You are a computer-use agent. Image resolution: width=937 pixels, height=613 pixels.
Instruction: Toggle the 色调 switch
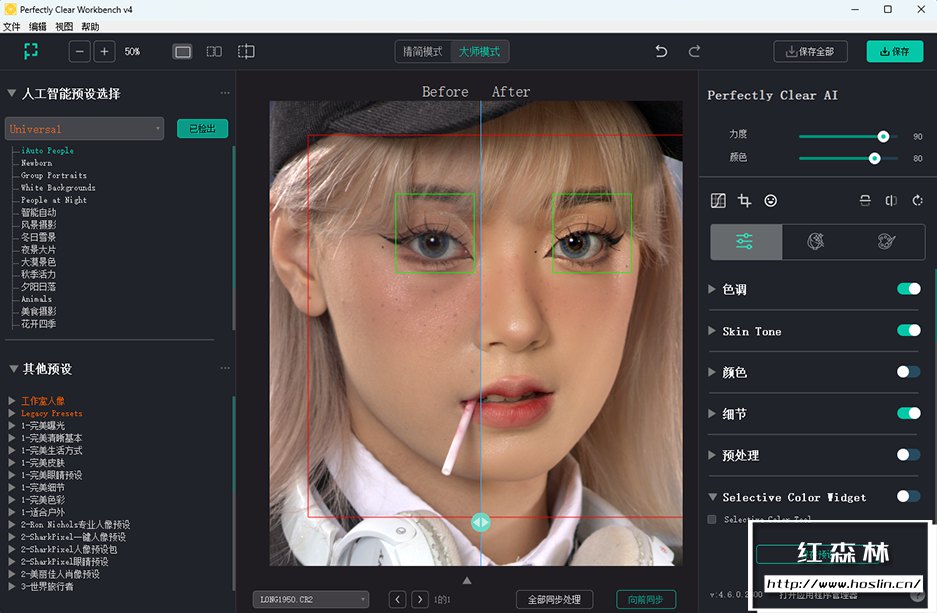click(x=908, y=289)
